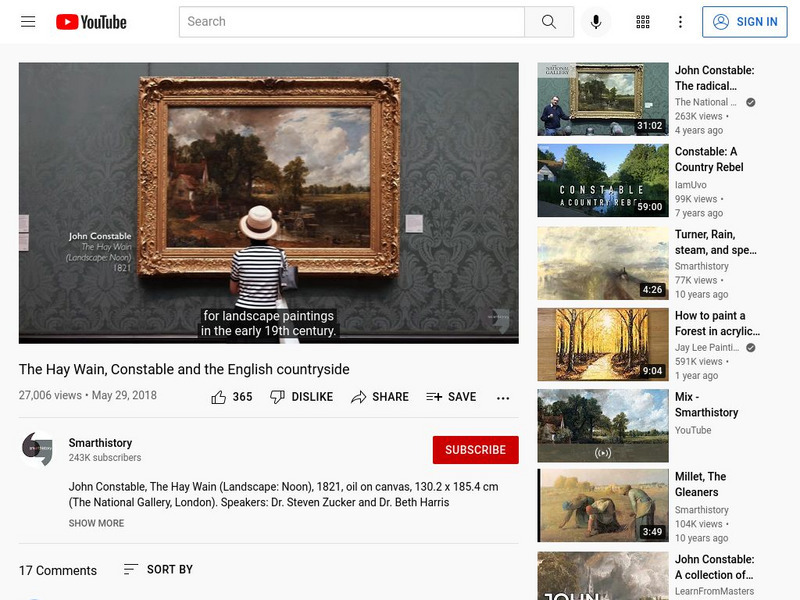Open the SIGN IN page

pyautogui.click(x=745, y=21)
